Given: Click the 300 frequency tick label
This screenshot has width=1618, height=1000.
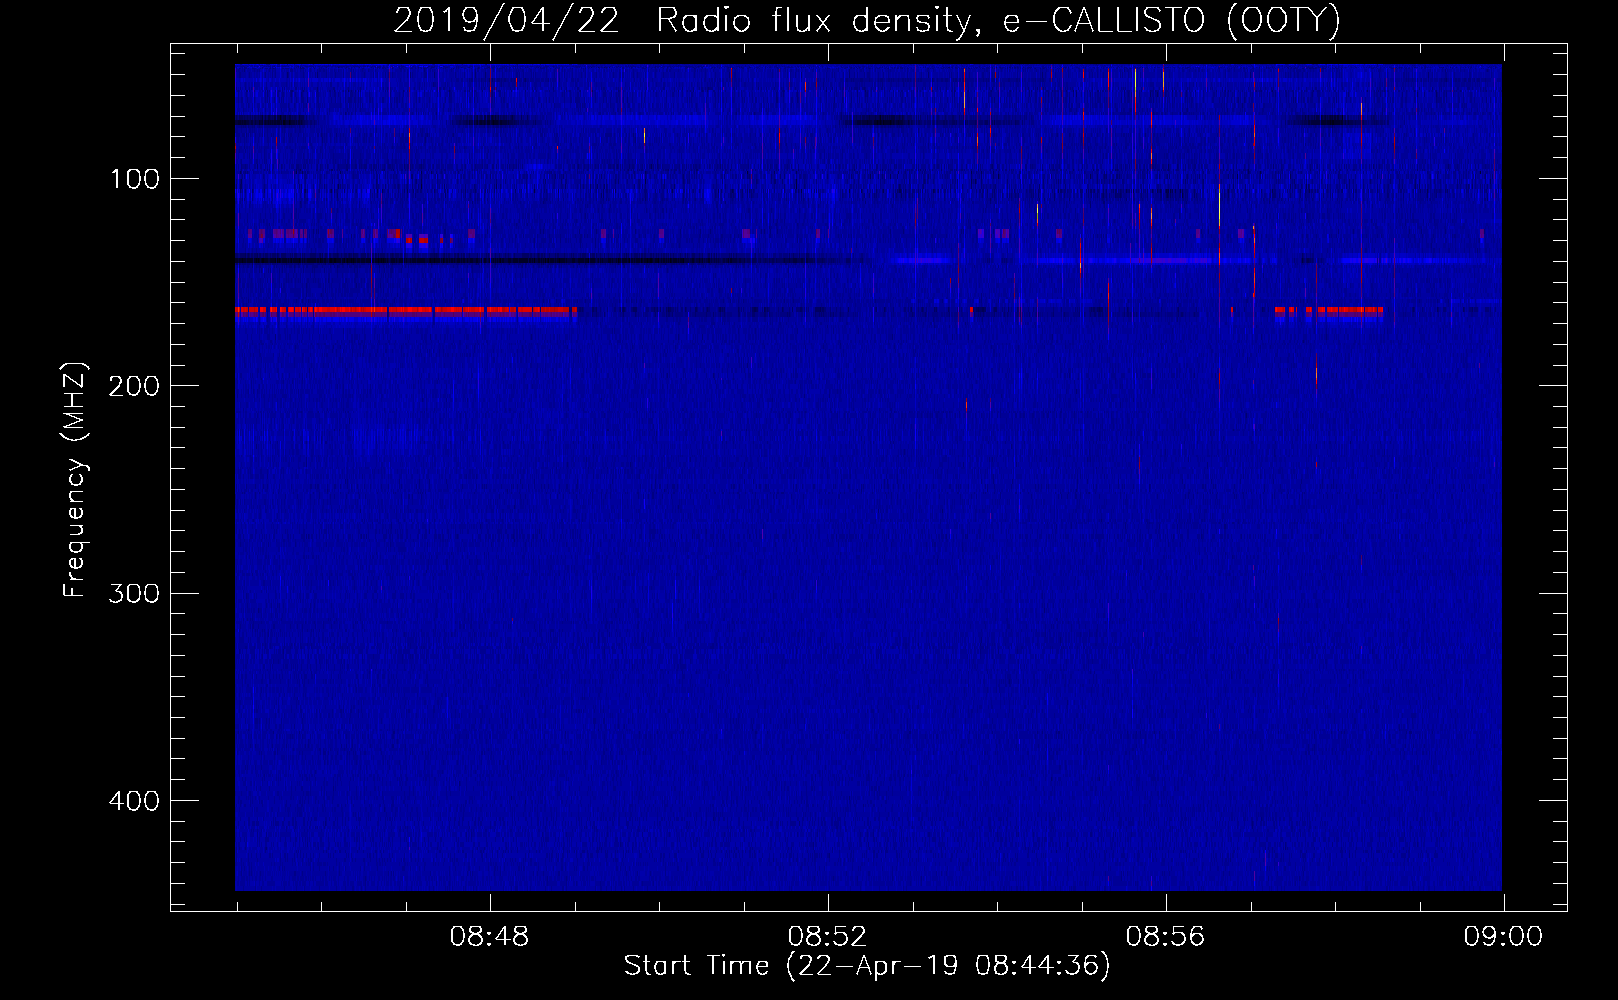Looking at the screenshot, I should tap(134, 593).
